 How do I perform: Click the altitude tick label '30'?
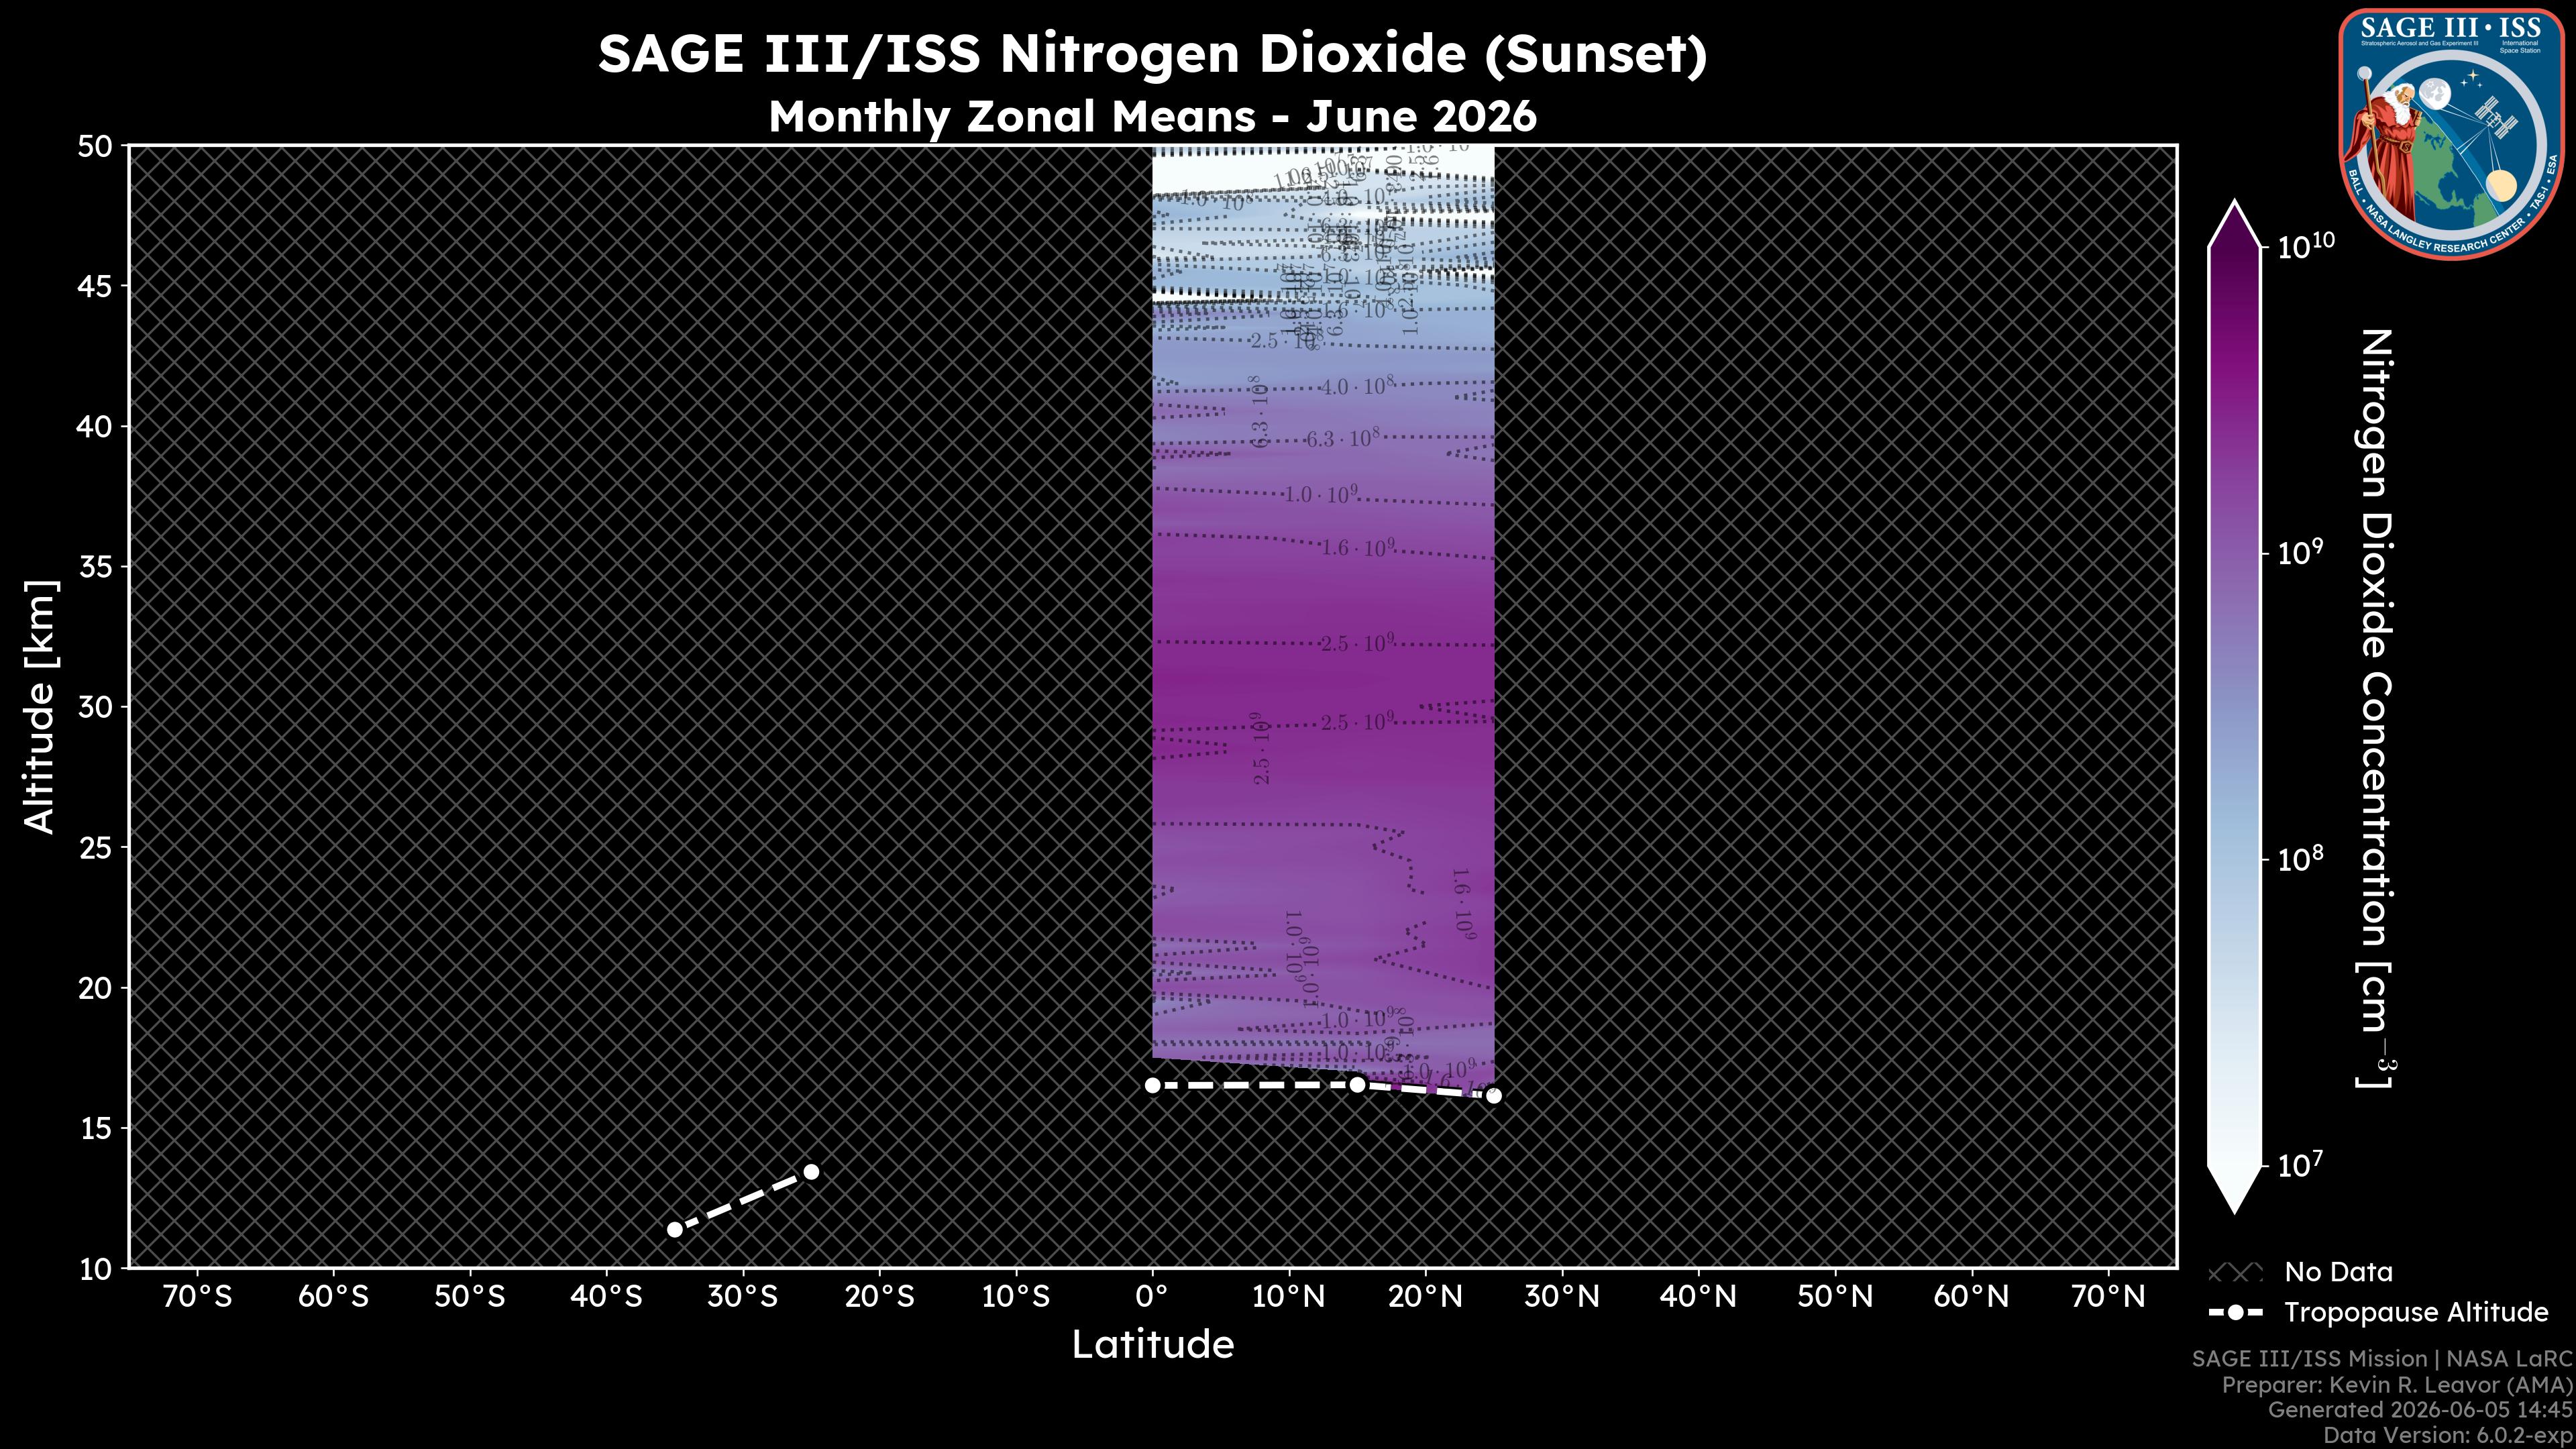[95, 707]
